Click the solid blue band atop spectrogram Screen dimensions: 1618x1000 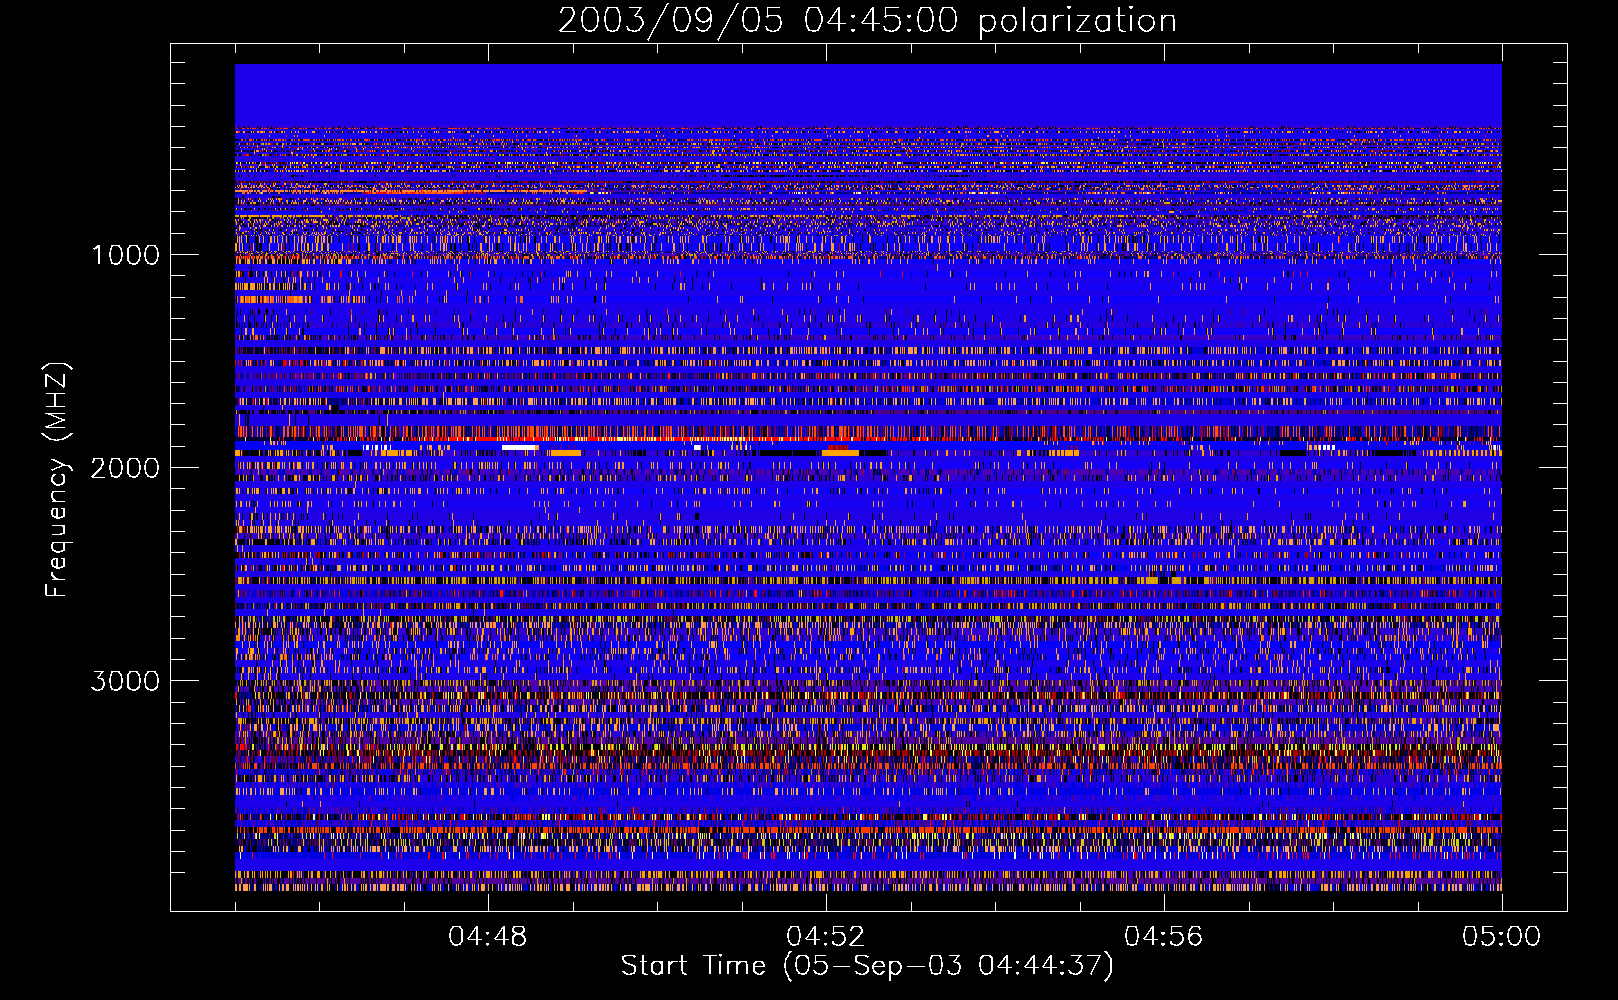click(868, 95)
